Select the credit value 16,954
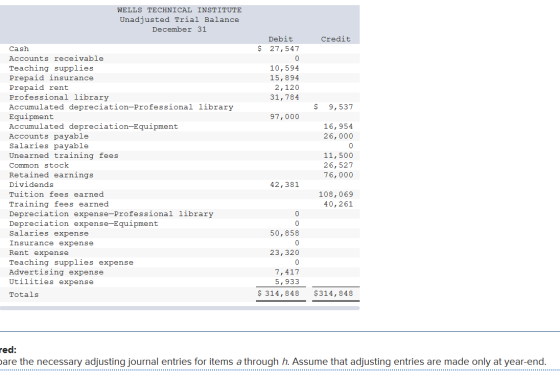 (338, 126)
